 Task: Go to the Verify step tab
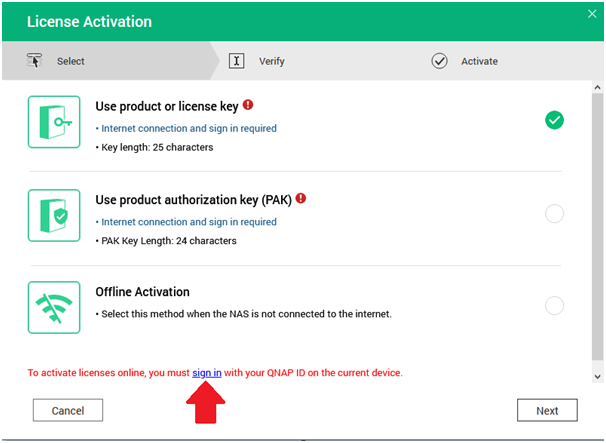pos(271,61)
